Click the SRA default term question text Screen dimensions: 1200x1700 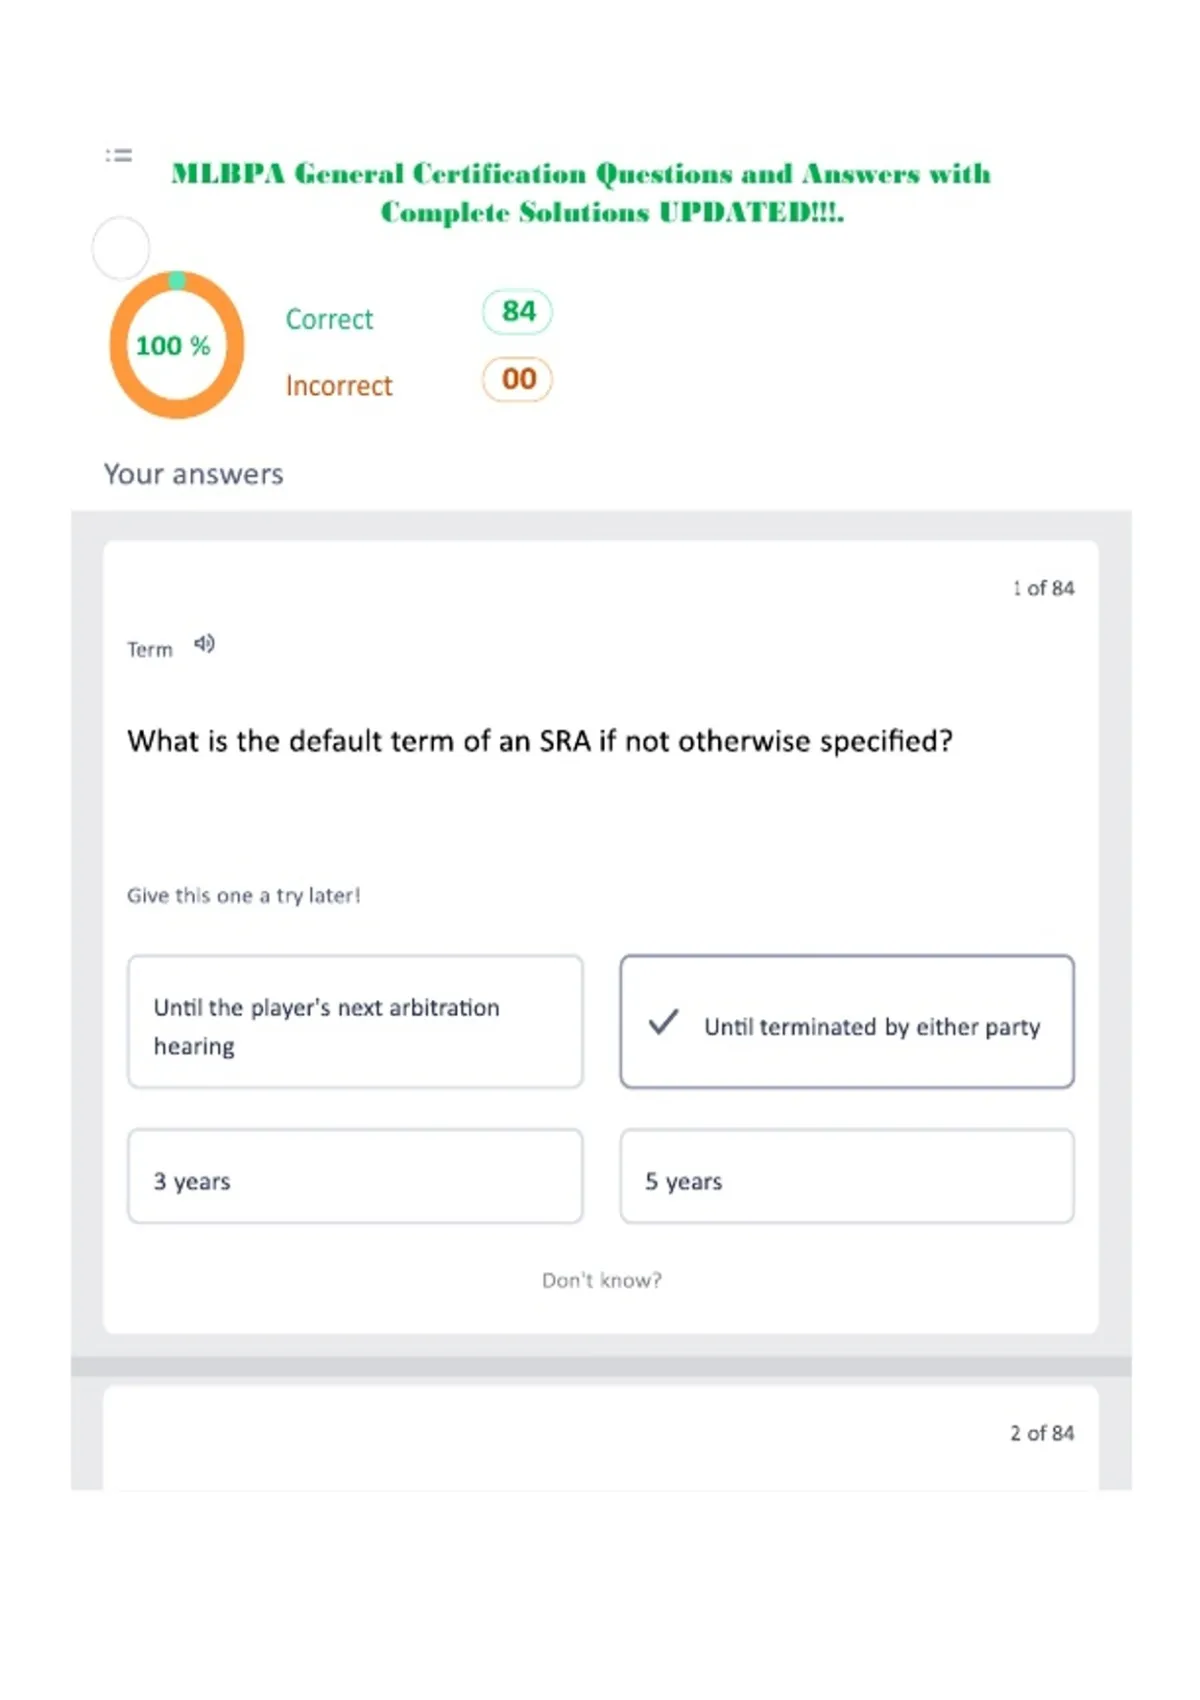pyautogui.click(x=540, y=741)
